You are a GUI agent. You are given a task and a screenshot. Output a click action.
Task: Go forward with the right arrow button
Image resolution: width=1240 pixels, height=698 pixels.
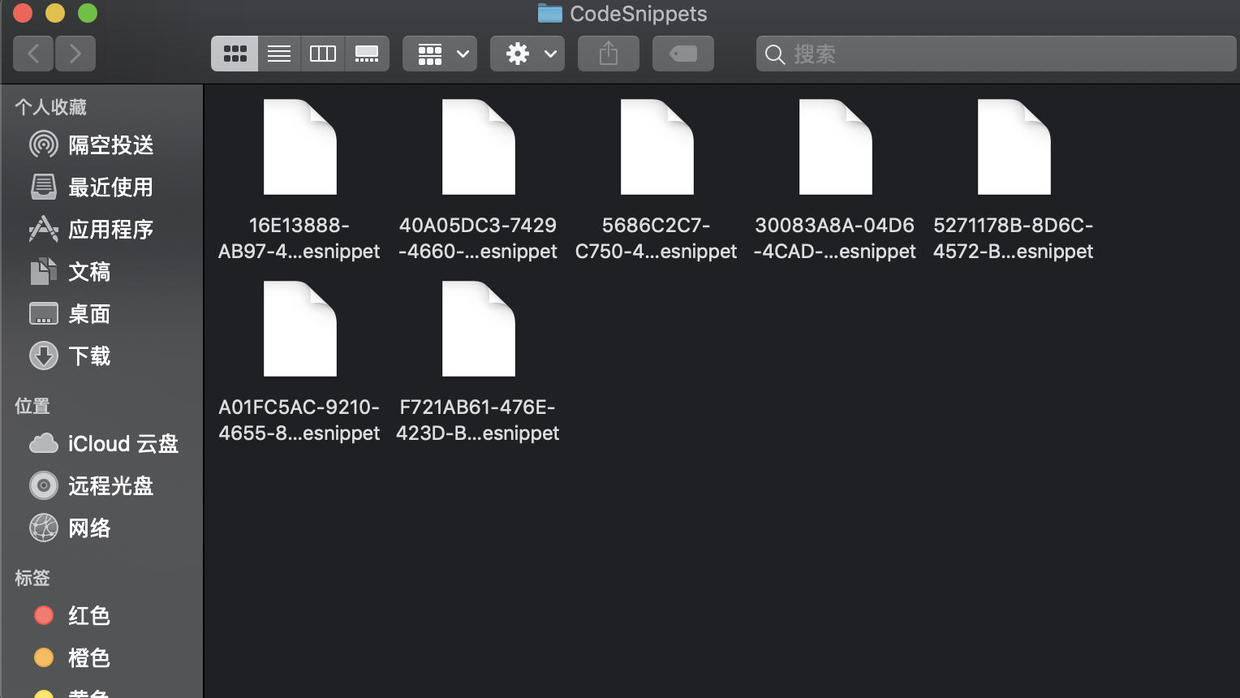pos(76,54)
